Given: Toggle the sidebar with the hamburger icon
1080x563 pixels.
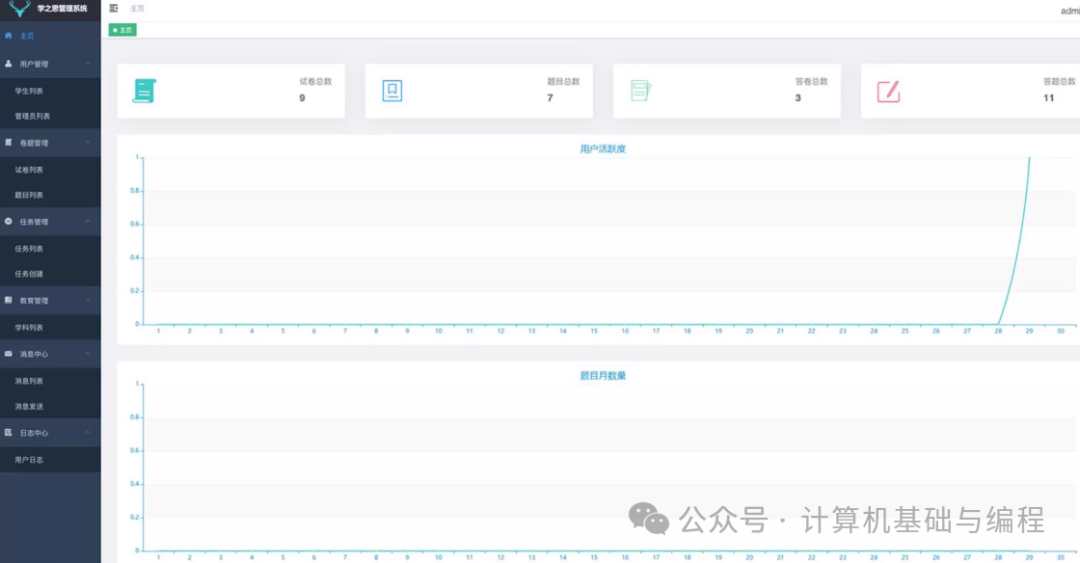Looking at the screenshot, I should (114, 8).
